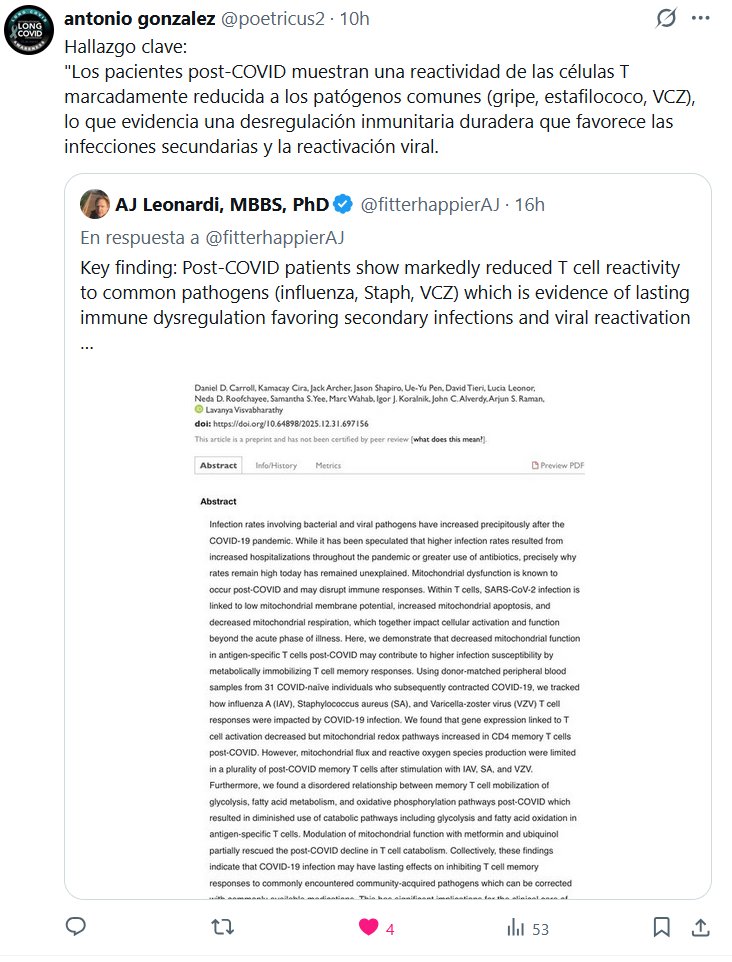
Task: Click the share post icon
Action: 700,928
